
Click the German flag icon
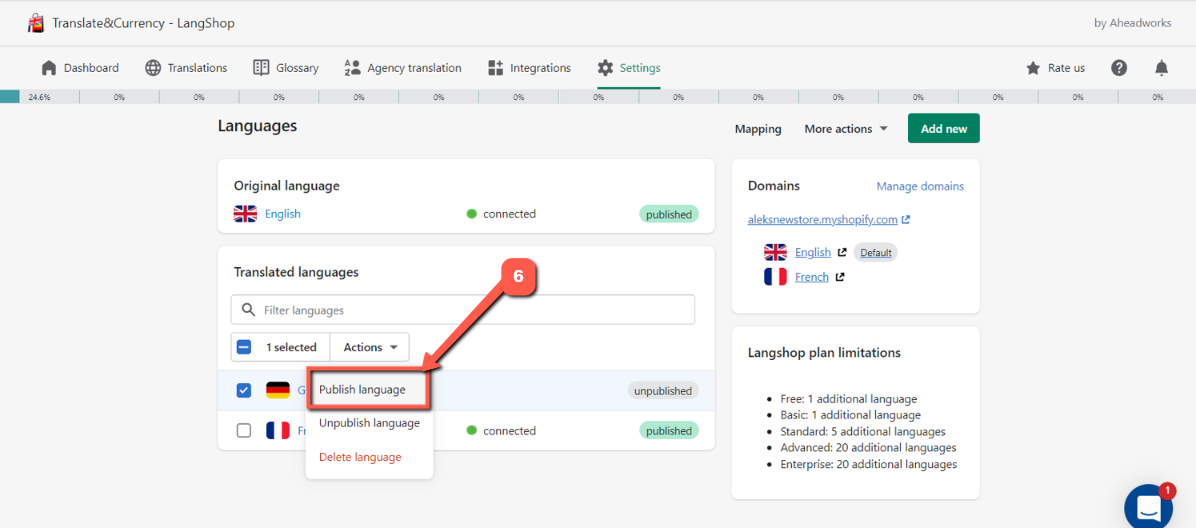point(278,391)
